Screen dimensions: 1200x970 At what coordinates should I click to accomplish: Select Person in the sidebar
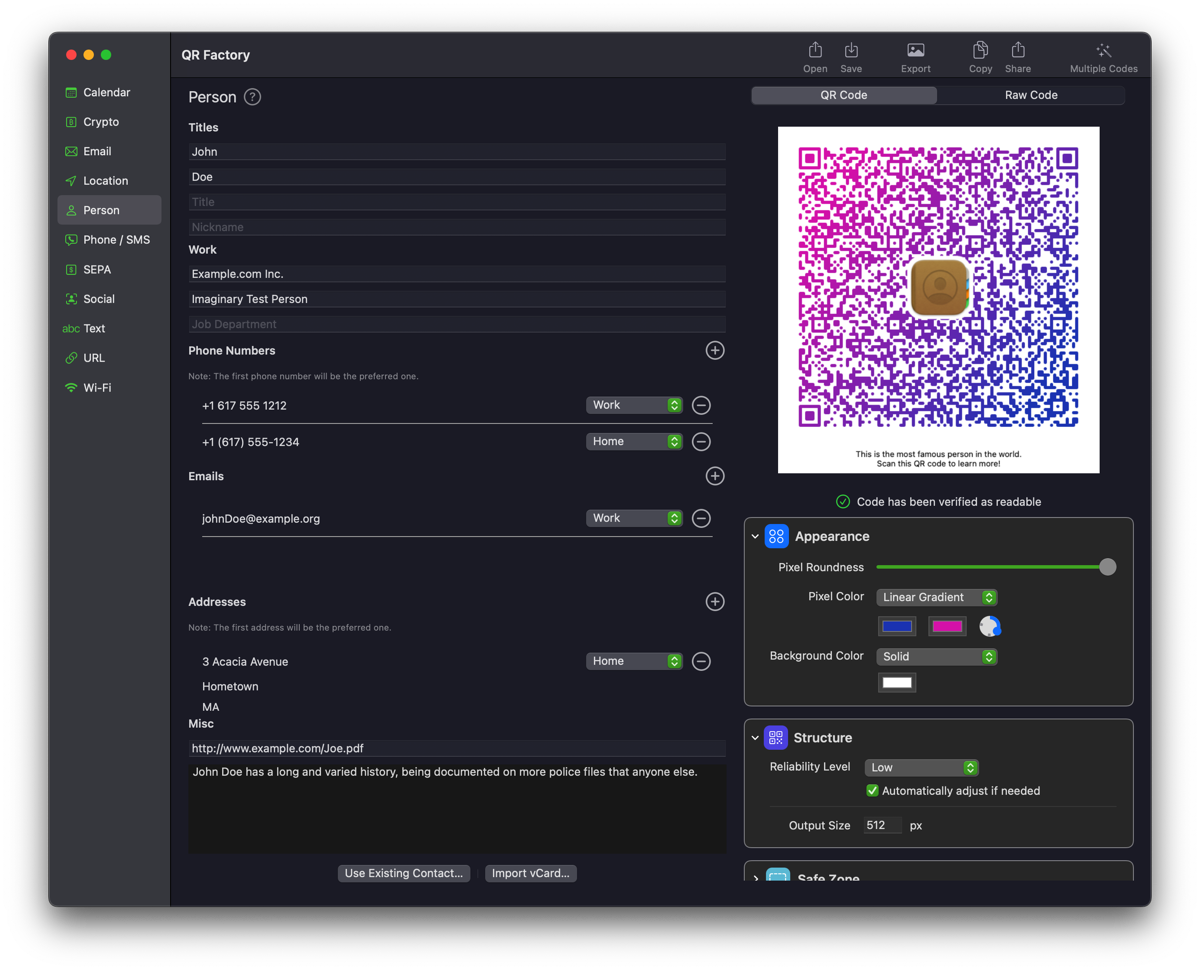[108, 210]
